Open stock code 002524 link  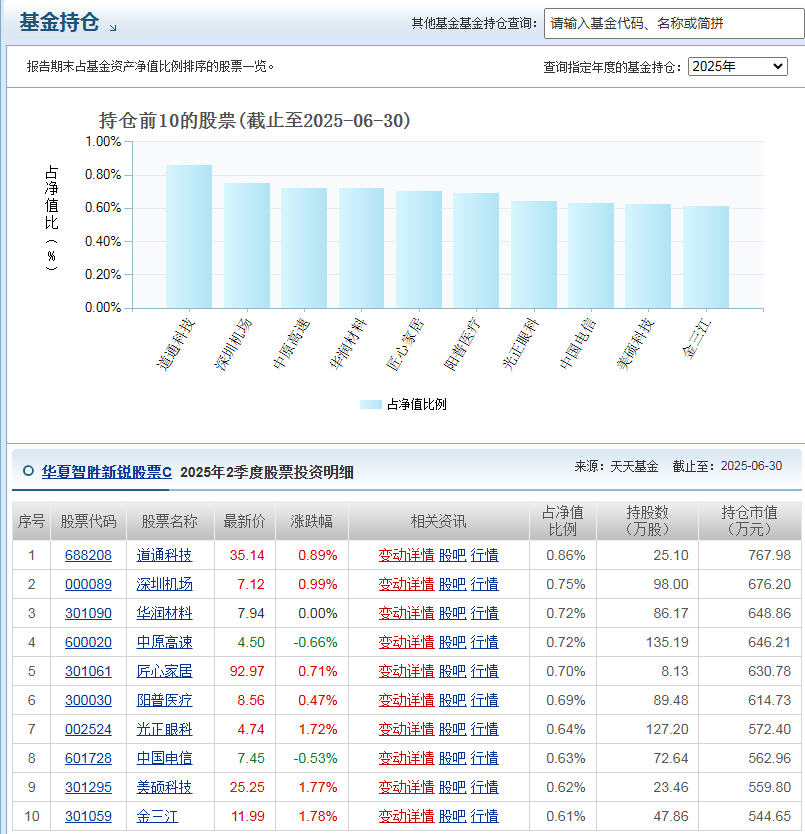(x=88, y=729)
